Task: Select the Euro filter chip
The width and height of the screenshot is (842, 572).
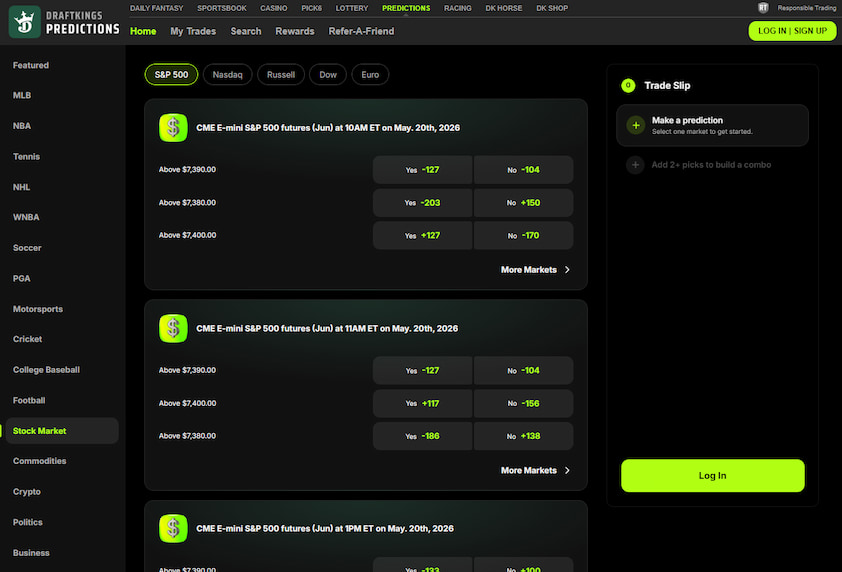Action: [x=370, y=75]
